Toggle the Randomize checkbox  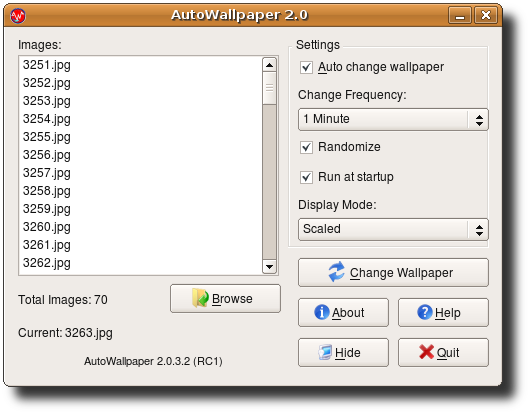tap(306, 147)
